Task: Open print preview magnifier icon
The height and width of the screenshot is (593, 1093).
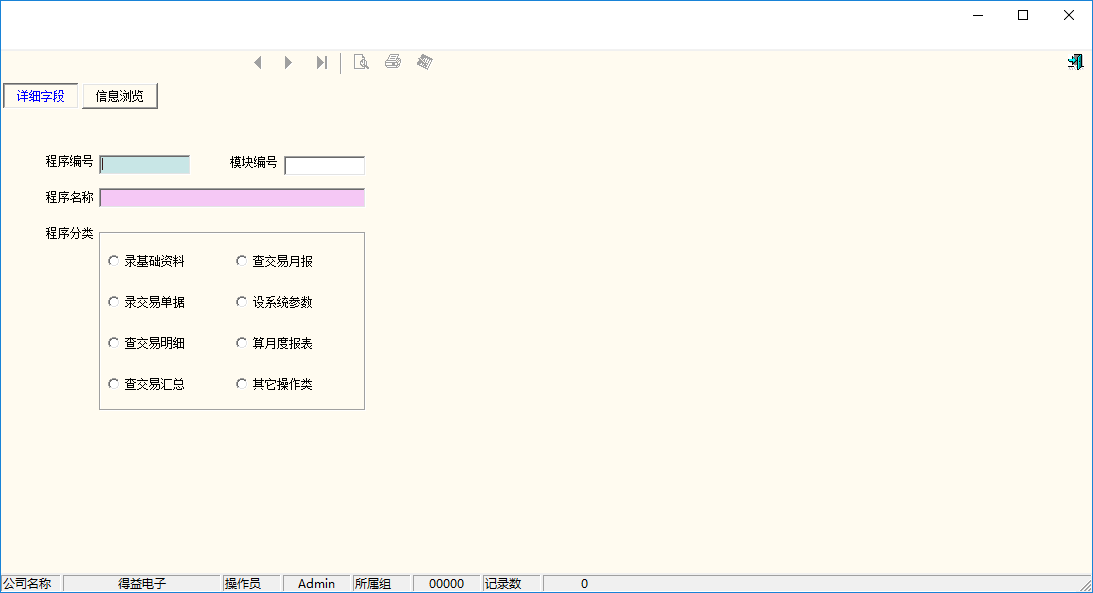Action: [361, 63]
